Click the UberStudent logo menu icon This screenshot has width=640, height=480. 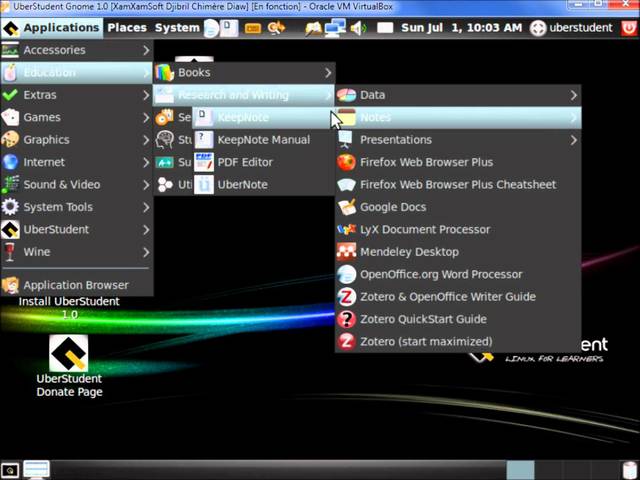[10, 229]
